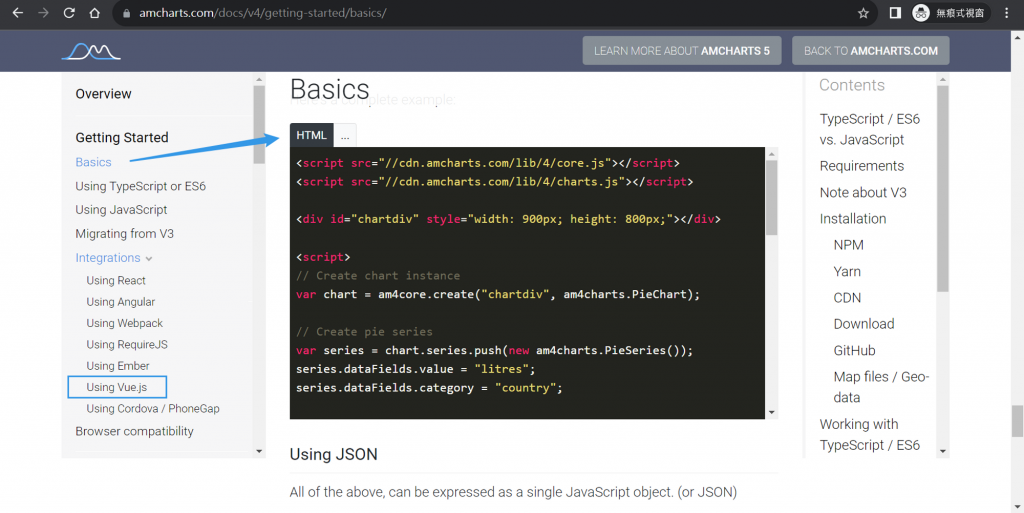Open Browser compatibility page
1024x513 pixels.
pos(135,431)
